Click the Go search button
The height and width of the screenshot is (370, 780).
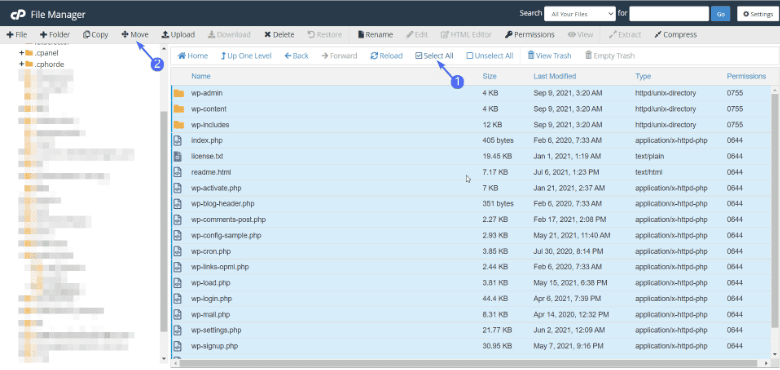tap(720, 14)
